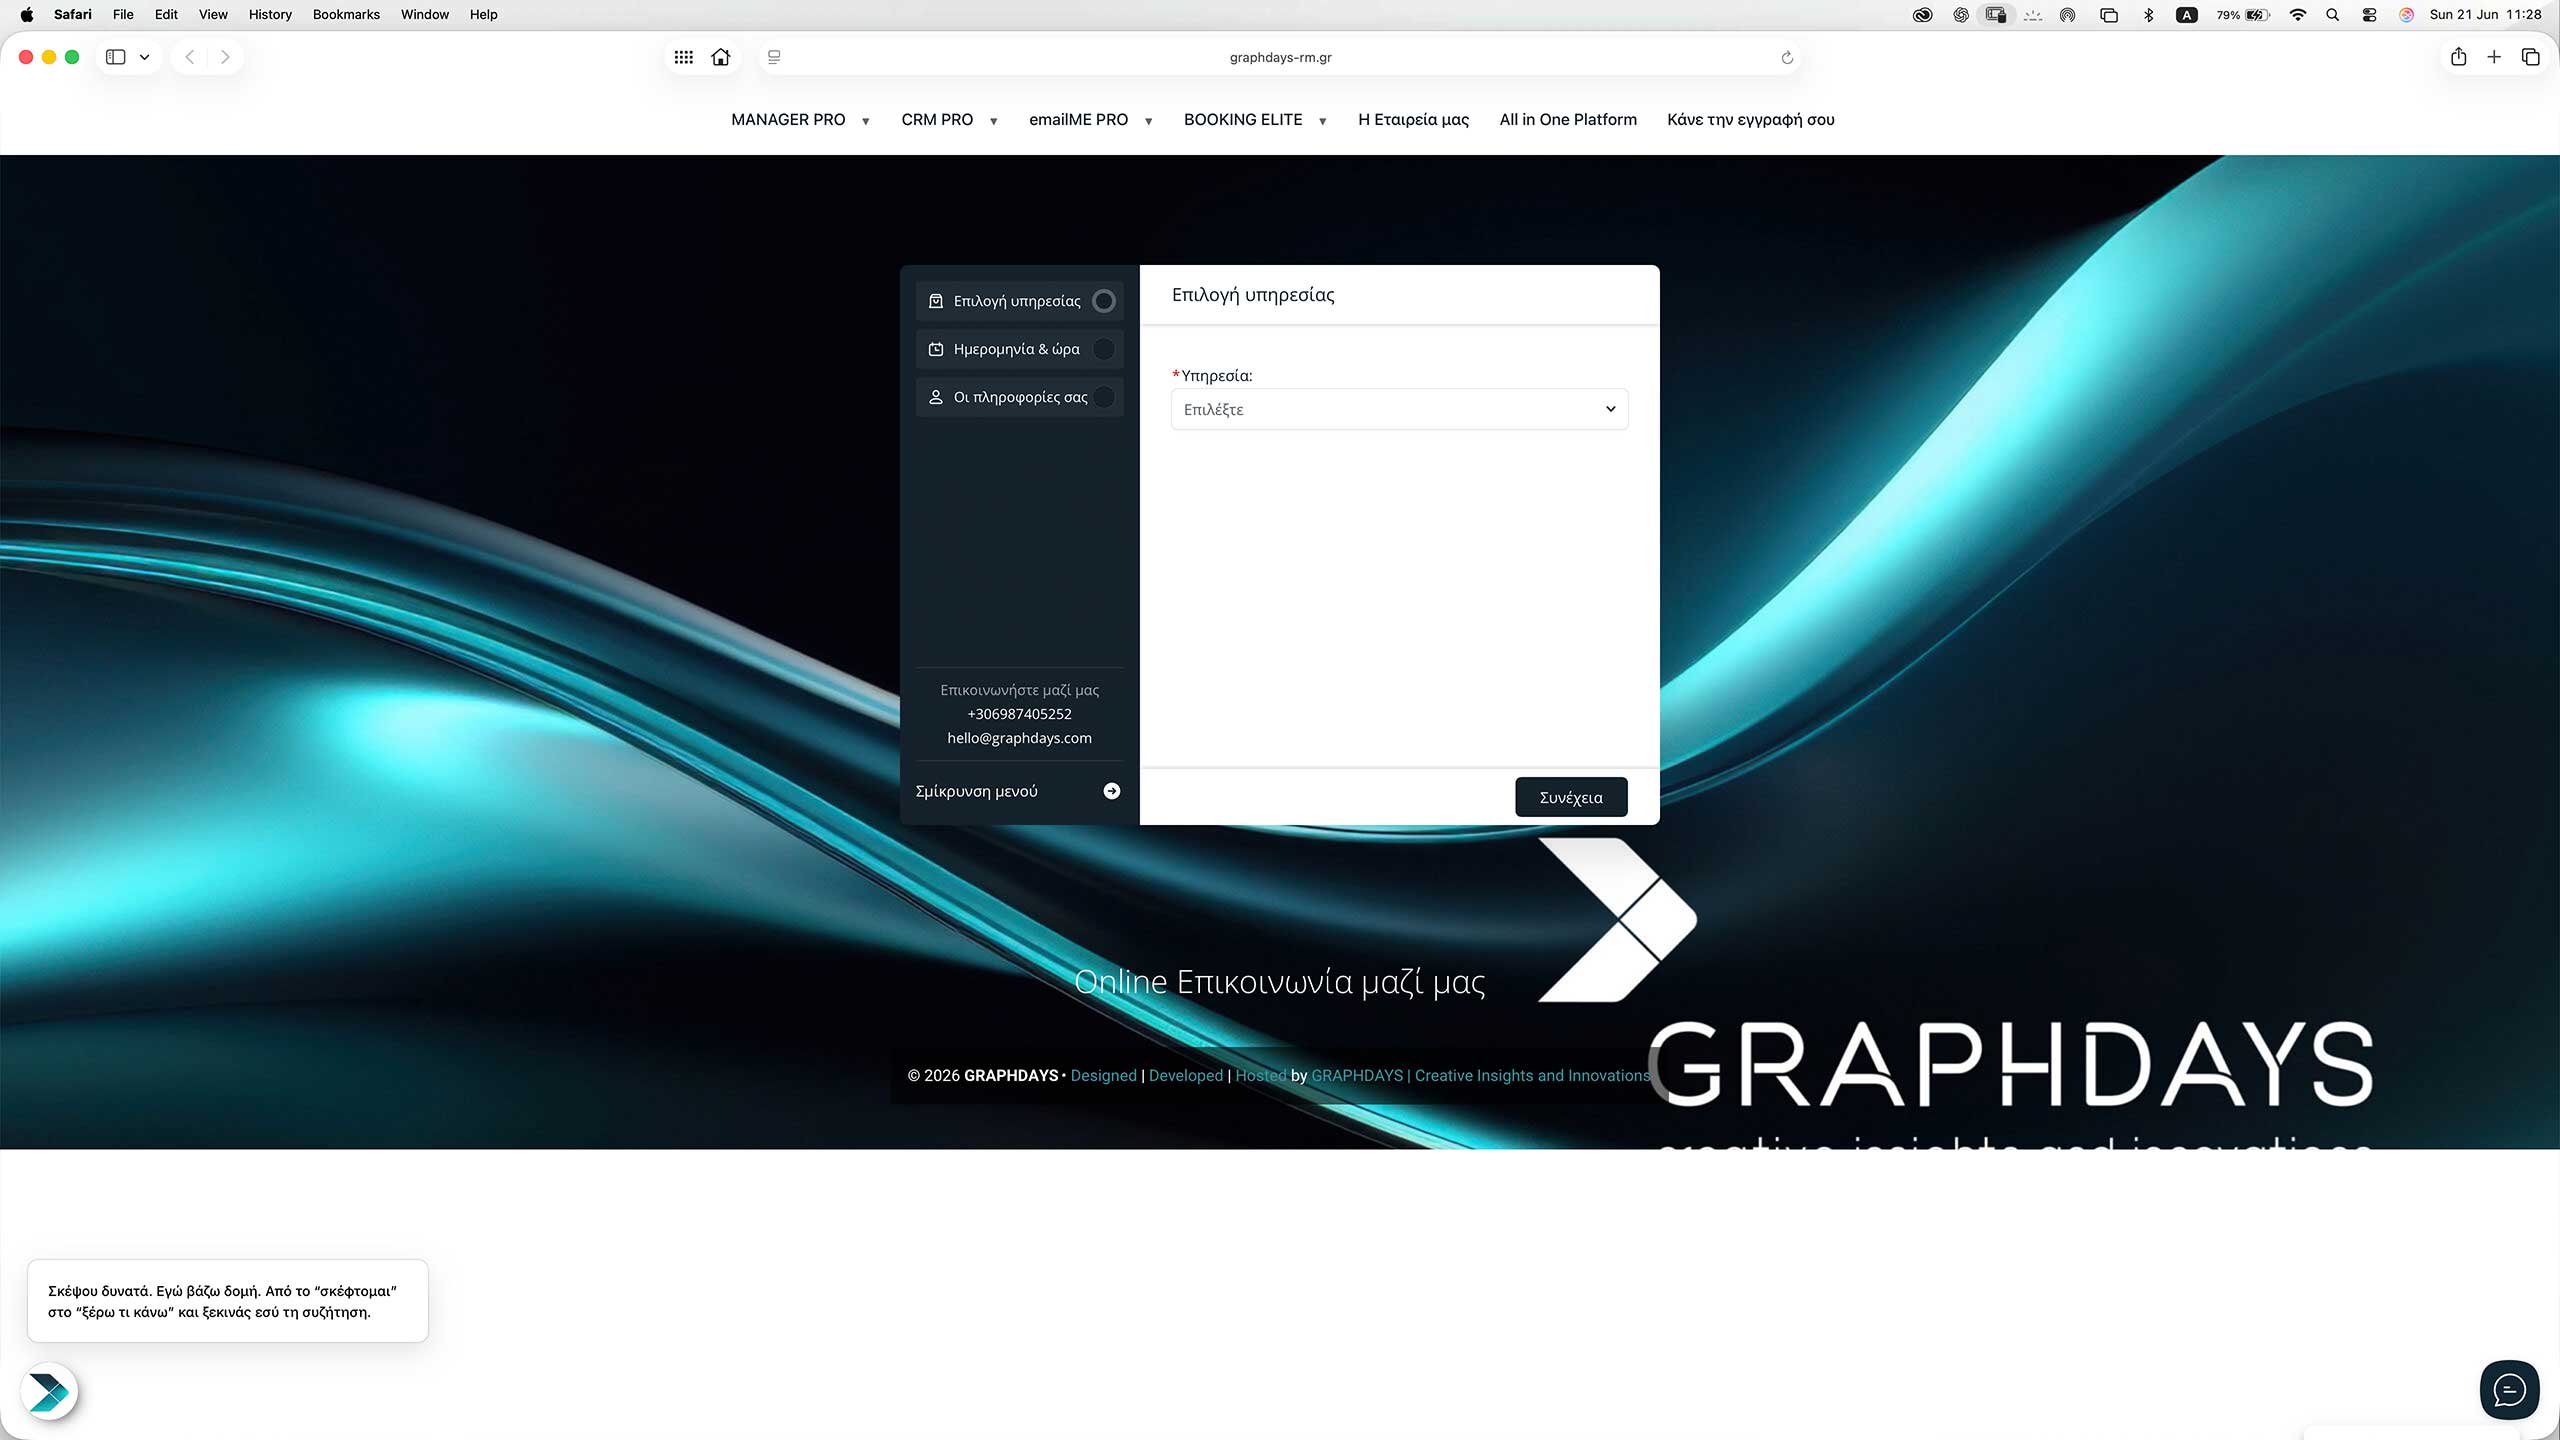This screenshot has width=2560, height=1440.
Task: Open the Help menu
Action: point(484,14)
